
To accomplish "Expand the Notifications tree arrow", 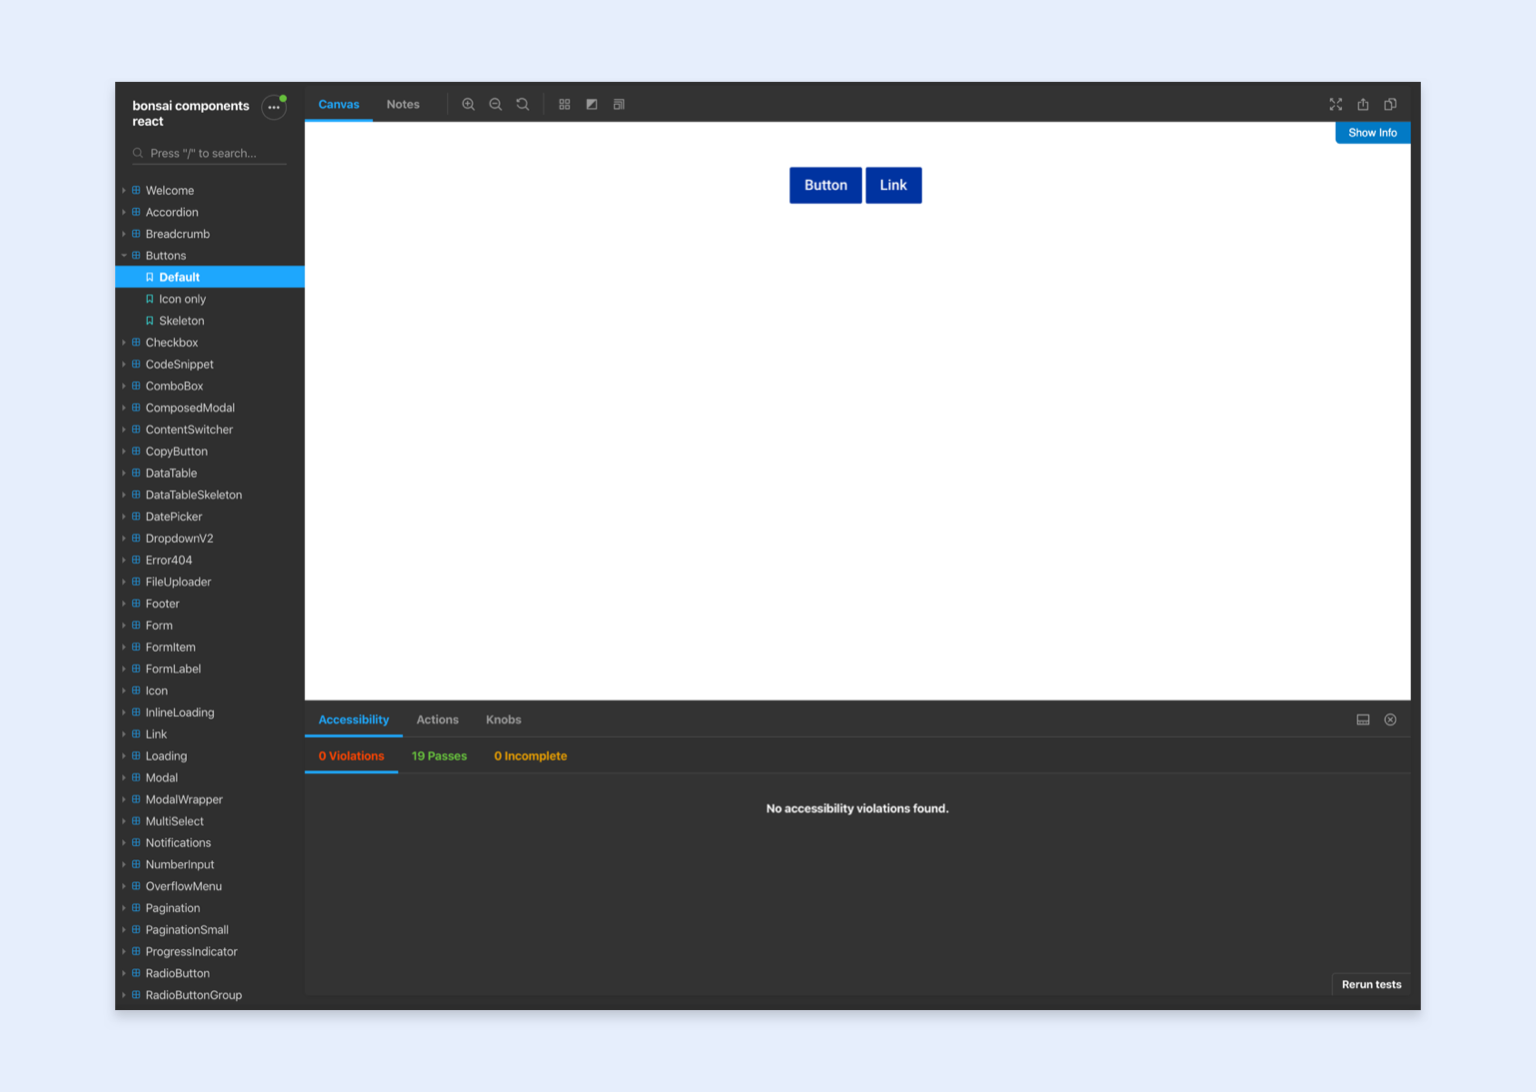I will tap(124, 843).
